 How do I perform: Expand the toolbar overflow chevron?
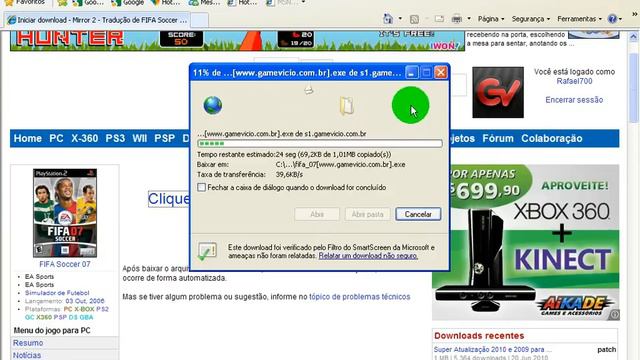tap(635, 15)
